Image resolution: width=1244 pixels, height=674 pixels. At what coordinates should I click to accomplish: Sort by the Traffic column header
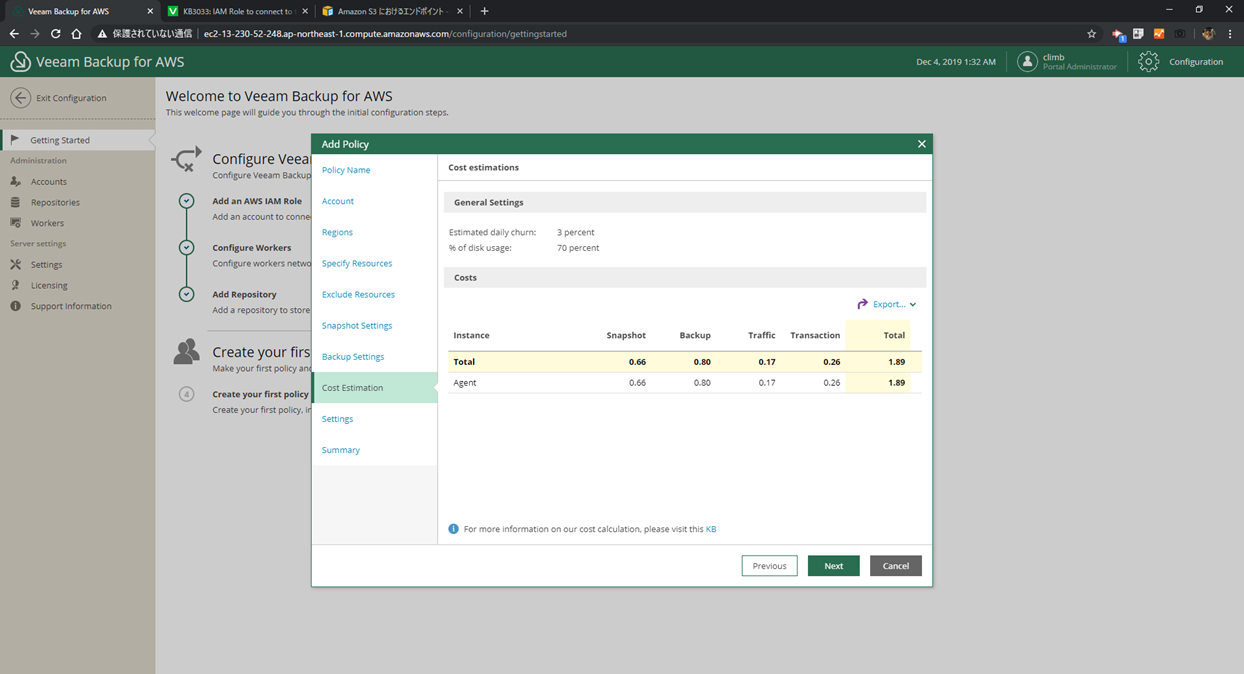[x=762, y=335]
